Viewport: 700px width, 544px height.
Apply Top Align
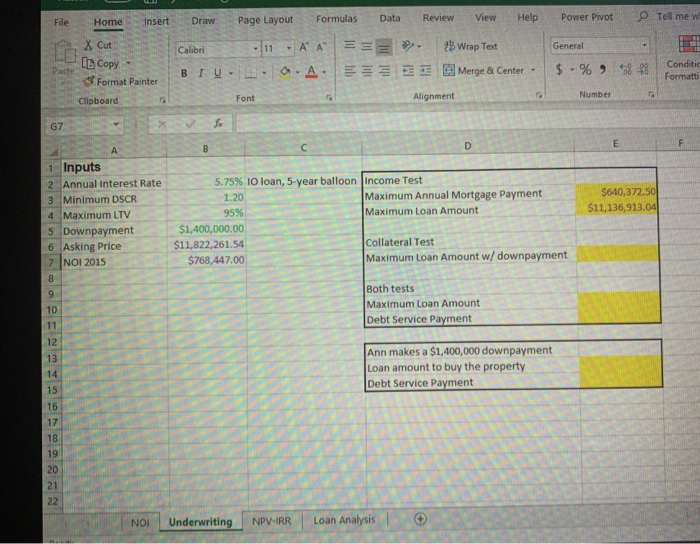(350, 46)
